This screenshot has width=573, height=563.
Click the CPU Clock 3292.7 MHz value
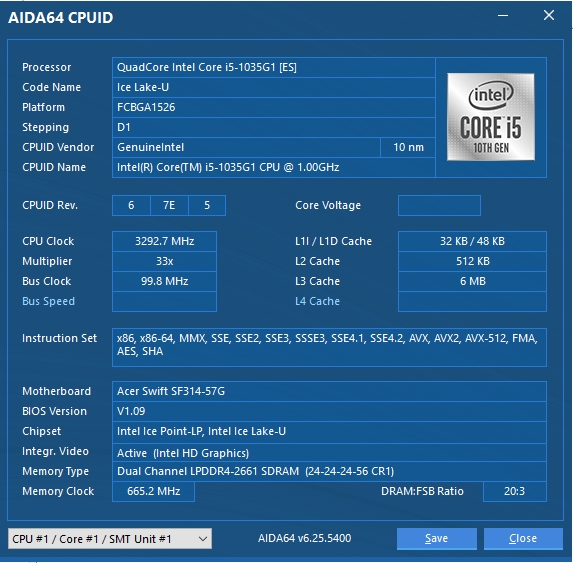pos(164,241)
